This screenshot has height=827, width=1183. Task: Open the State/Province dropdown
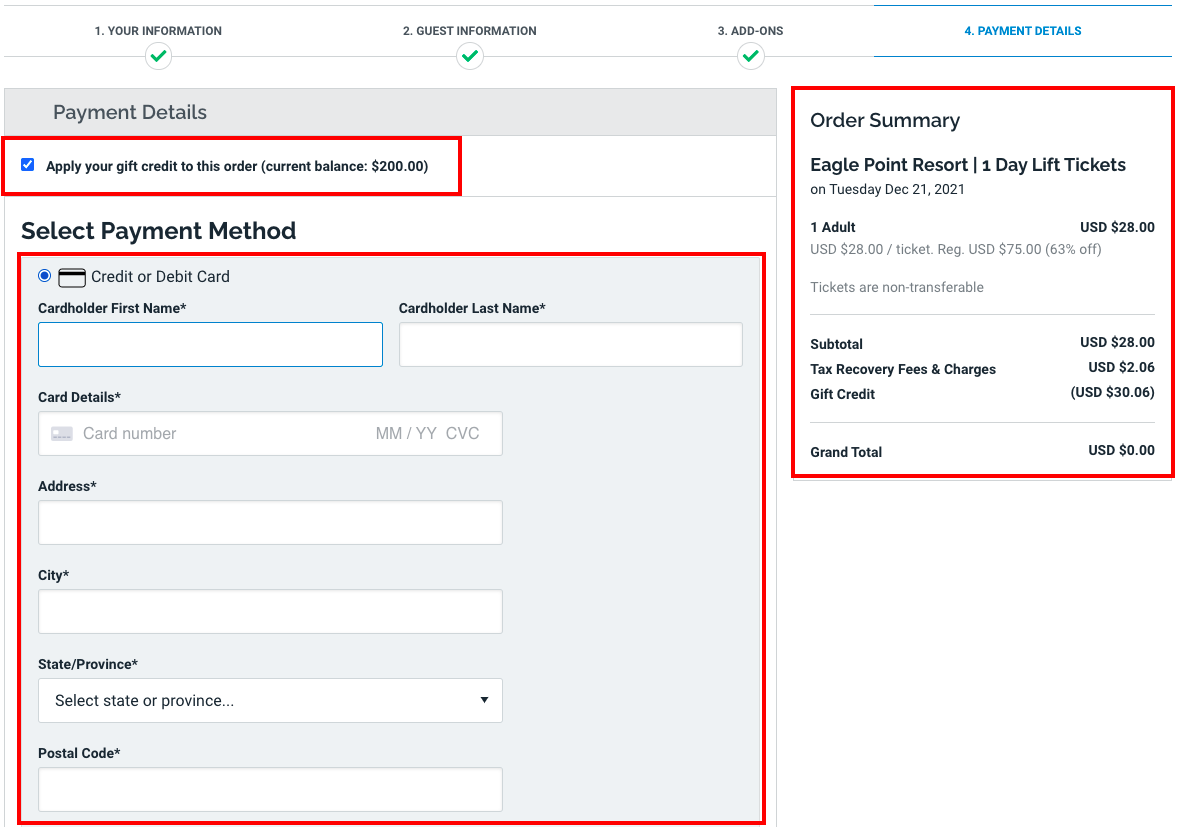pos(270,700)
